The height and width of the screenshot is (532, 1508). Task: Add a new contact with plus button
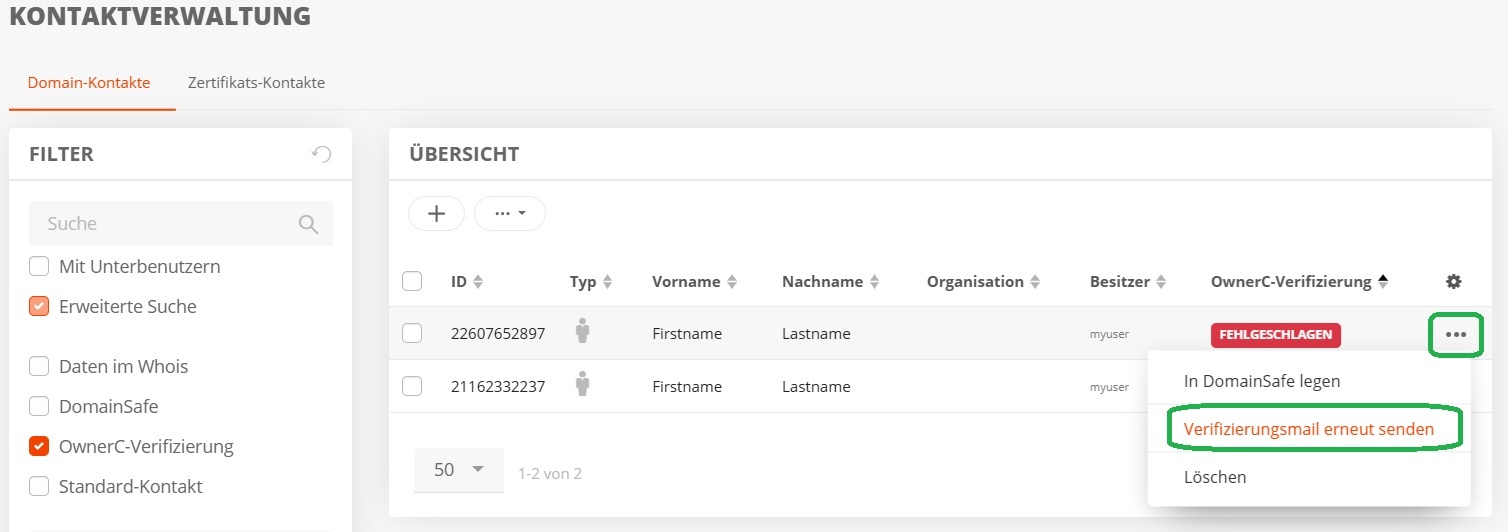pyautogui.click(x=436, y=213)
